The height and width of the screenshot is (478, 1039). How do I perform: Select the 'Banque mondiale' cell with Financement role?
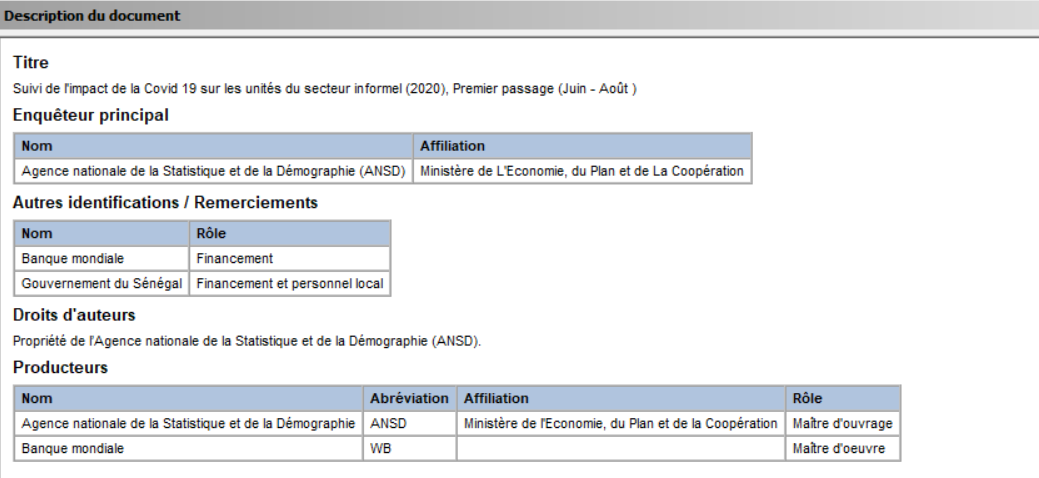60,259
